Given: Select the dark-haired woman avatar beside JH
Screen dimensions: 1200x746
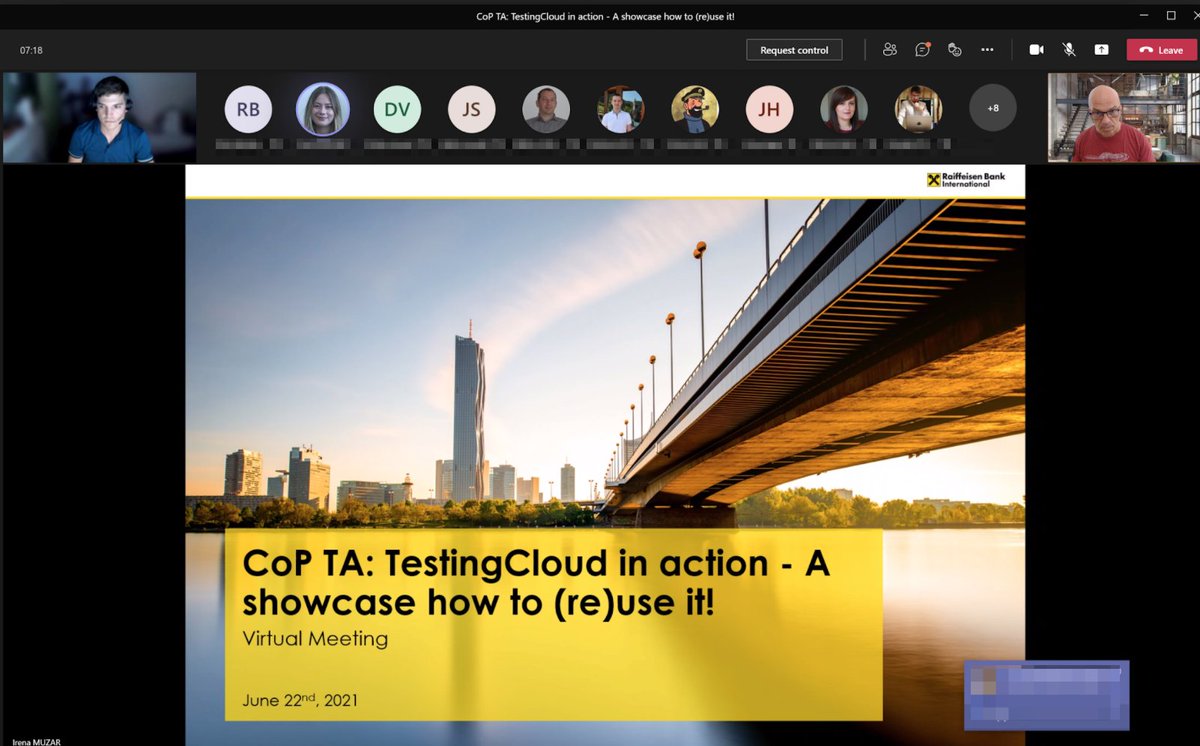Looking at the screenshot, I should (844, 109).
